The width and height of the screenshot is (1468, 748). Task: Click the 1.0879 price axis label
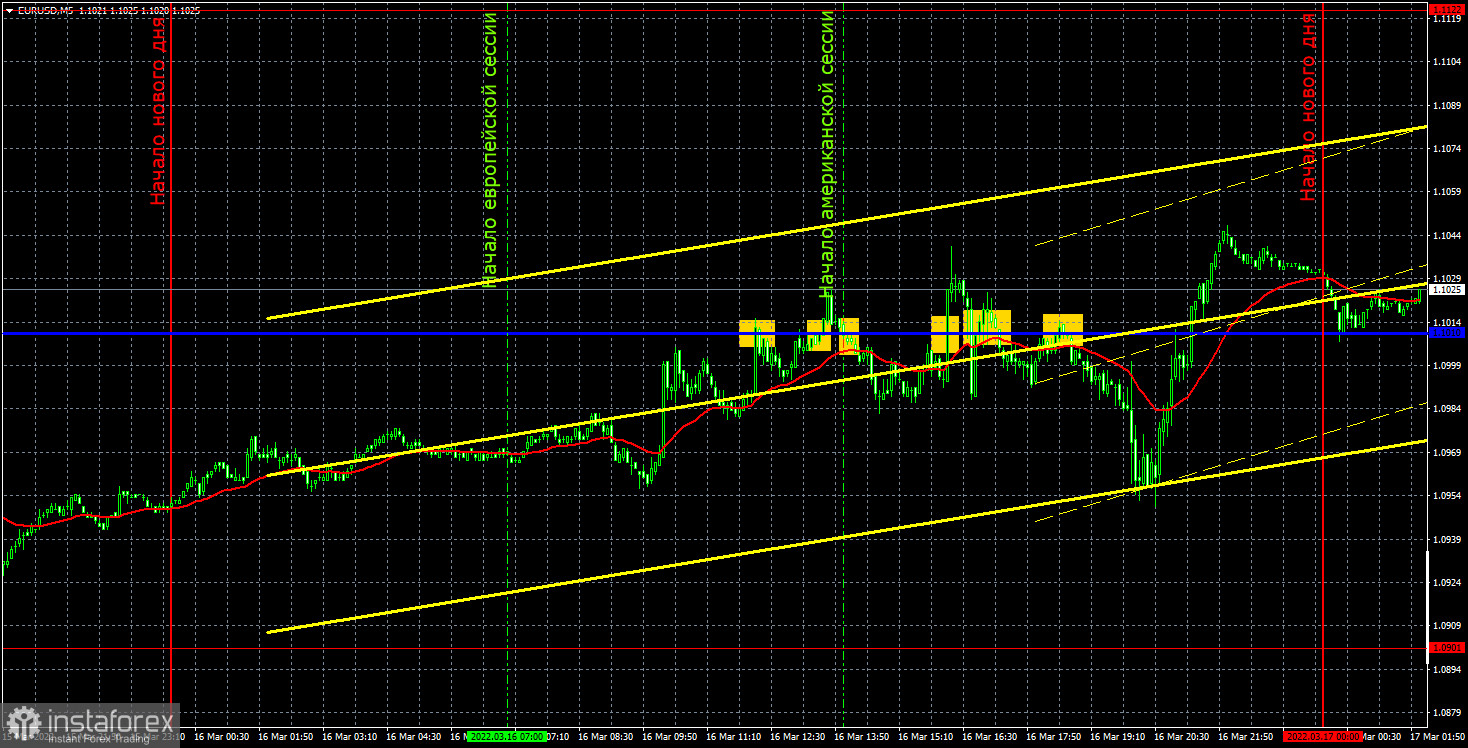1446,712
